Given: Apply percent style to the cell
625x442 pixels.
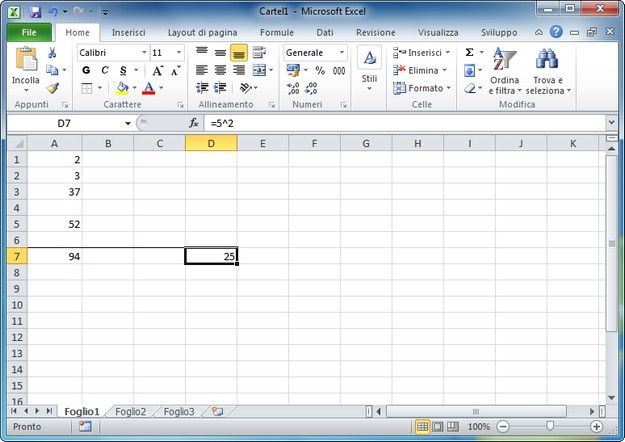Looking at the screenshot, I should [320, 71].
